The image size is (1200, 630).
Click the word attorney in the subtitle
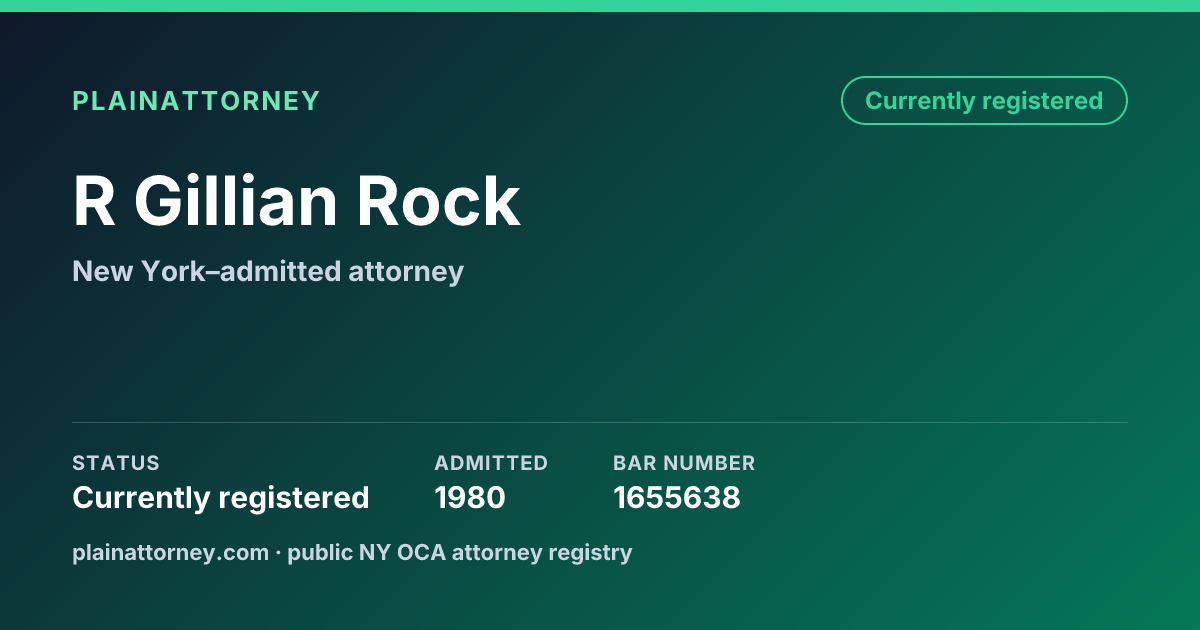pos(406,272)
